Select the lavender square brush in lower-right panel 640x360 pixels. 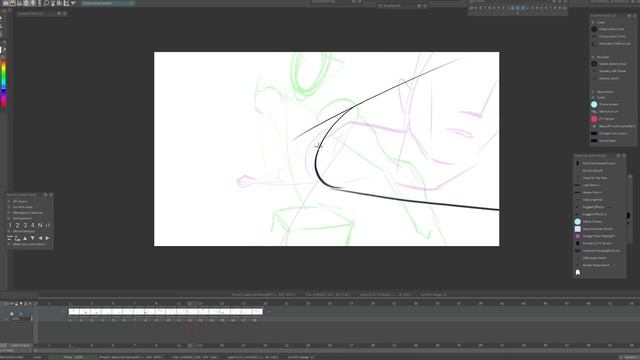pyautogui.click(x=578, y=229)
